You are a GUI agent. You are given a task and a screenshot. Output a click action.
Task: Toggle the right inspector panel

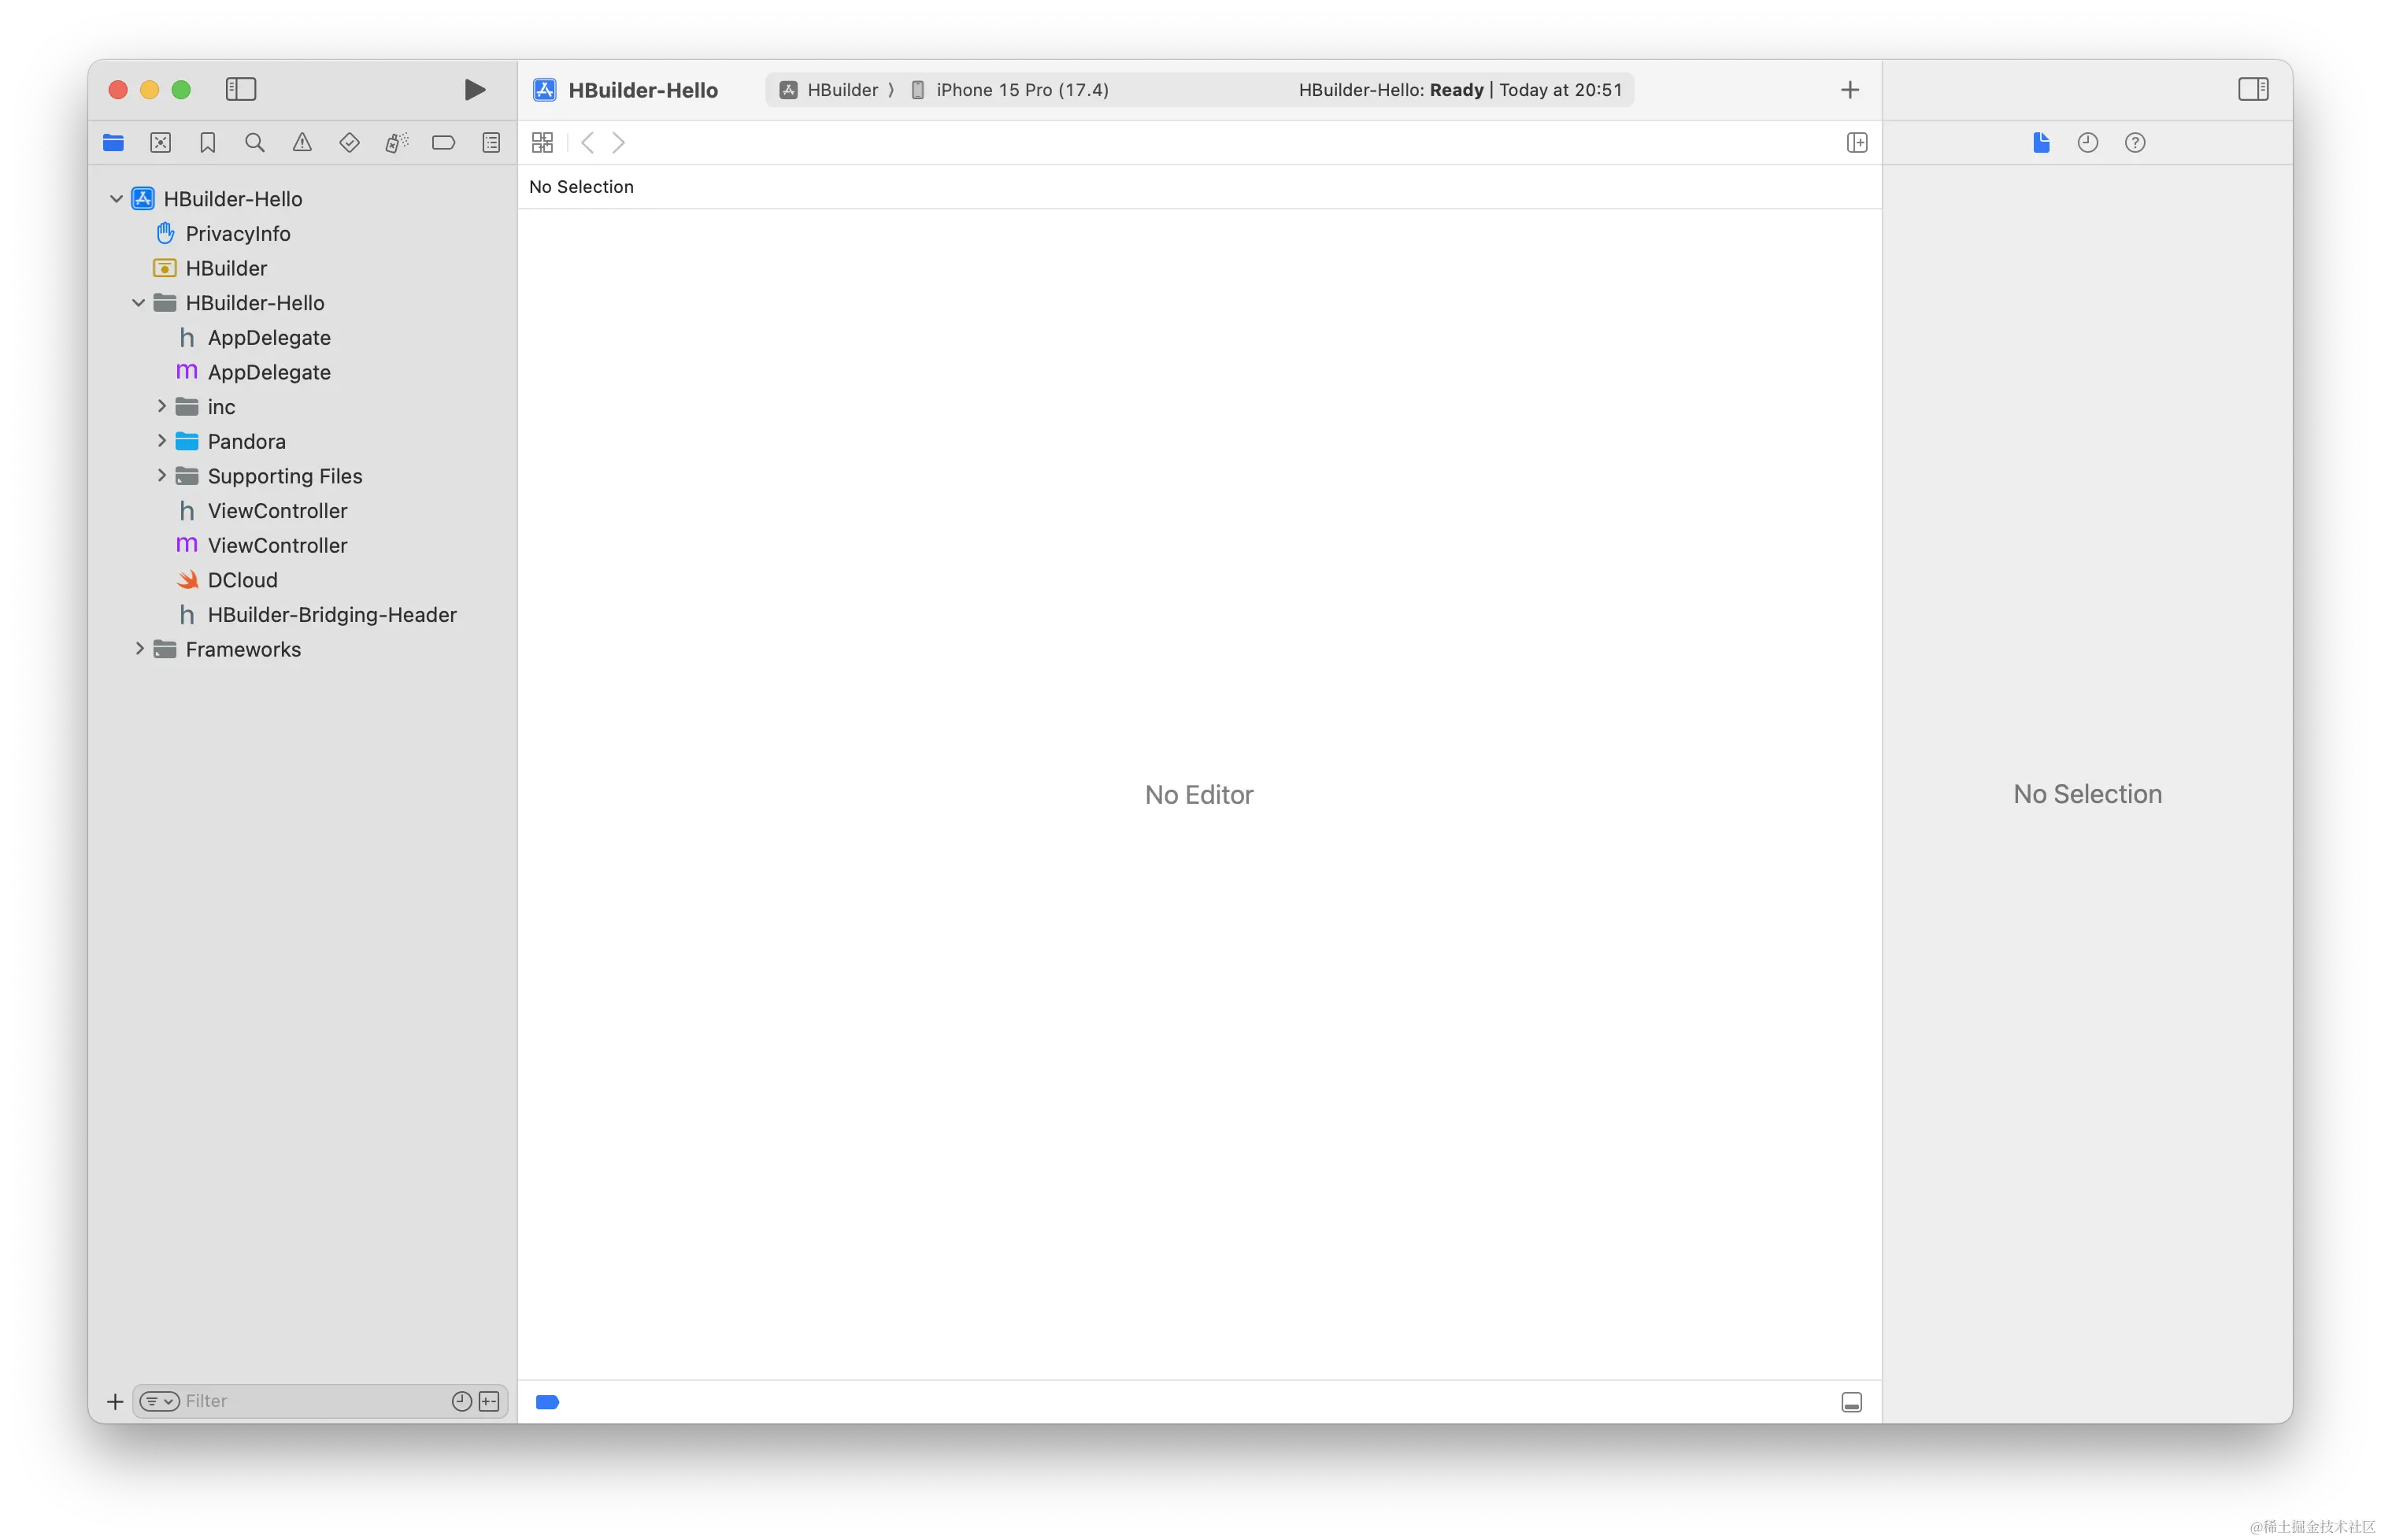point(2253,90)
